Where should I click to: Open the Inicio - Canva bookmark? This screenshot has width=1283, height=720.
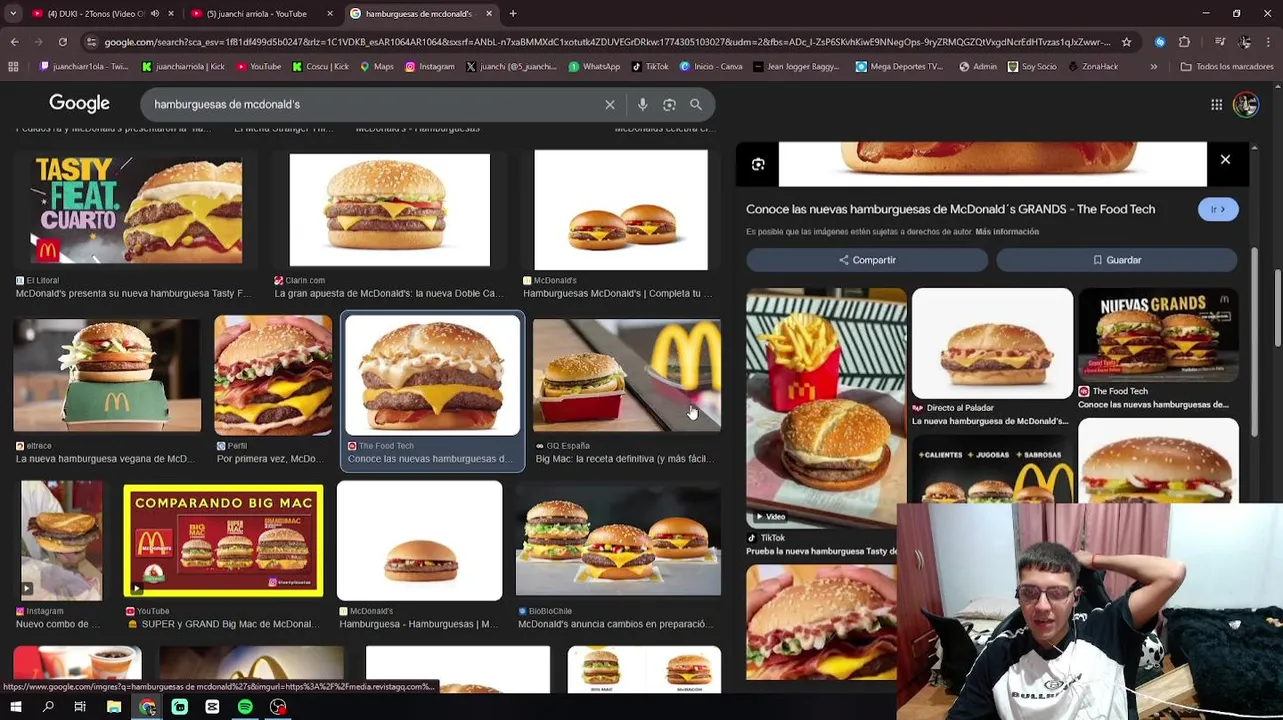pyautogui.click(x=710, y=67)
